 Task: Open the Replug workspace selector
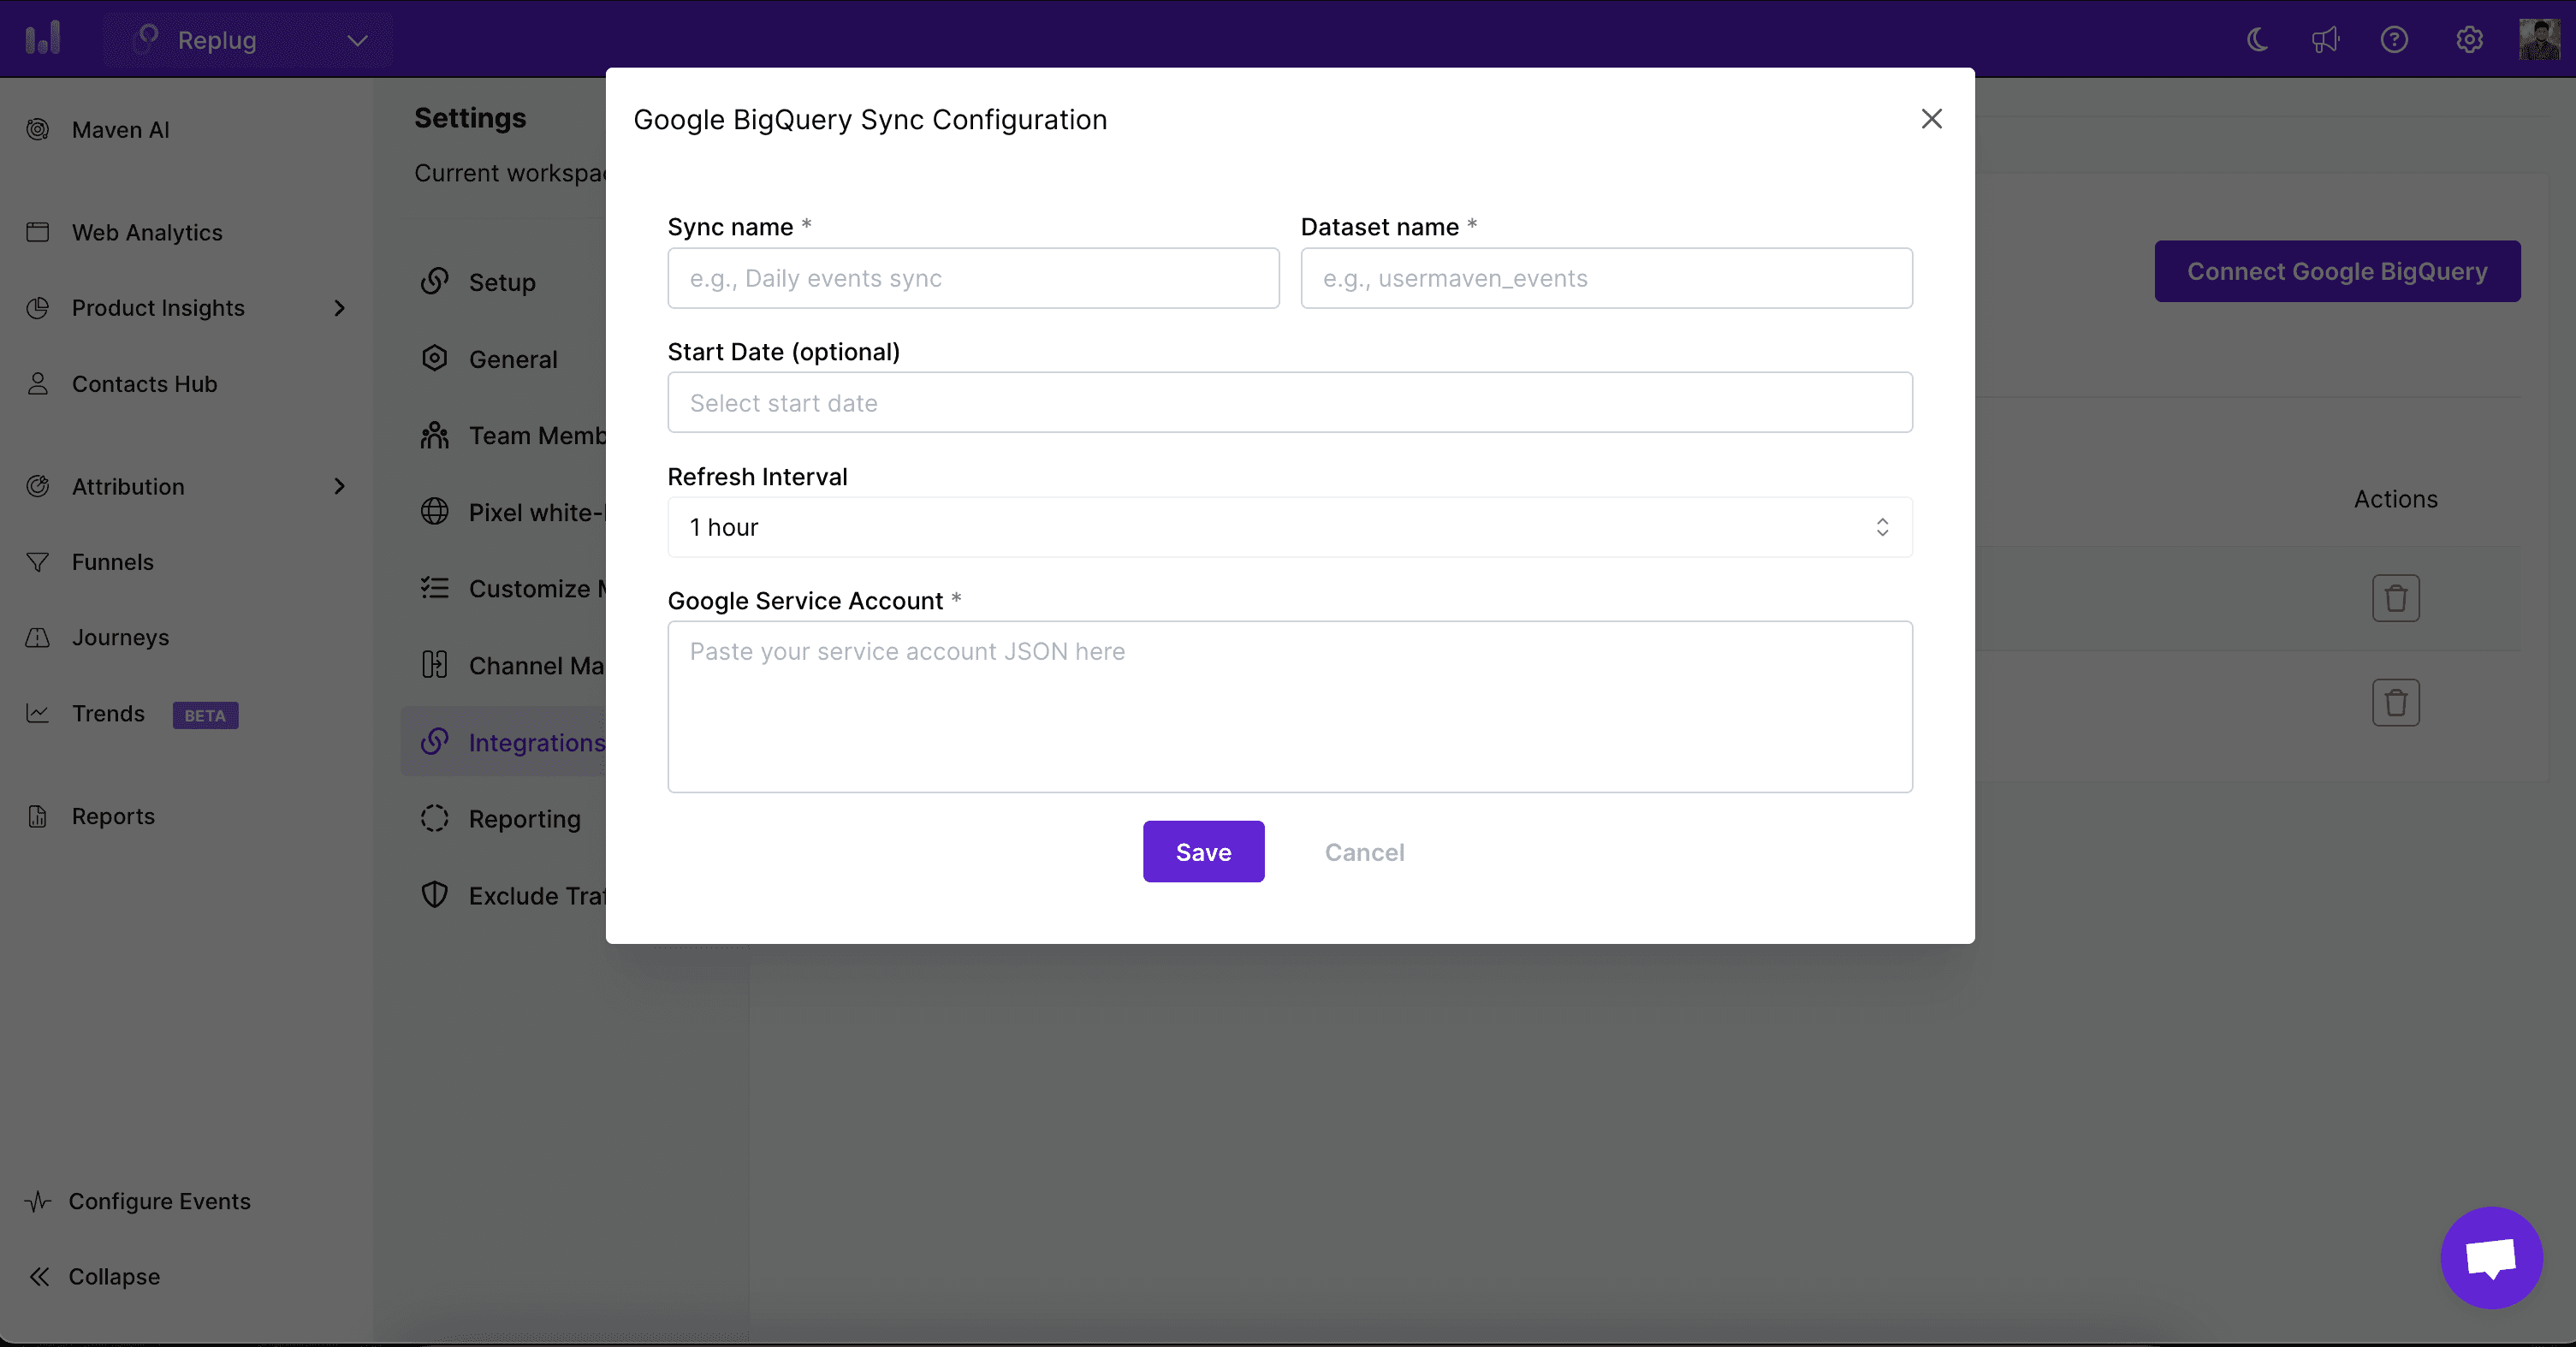pos(249,40)
